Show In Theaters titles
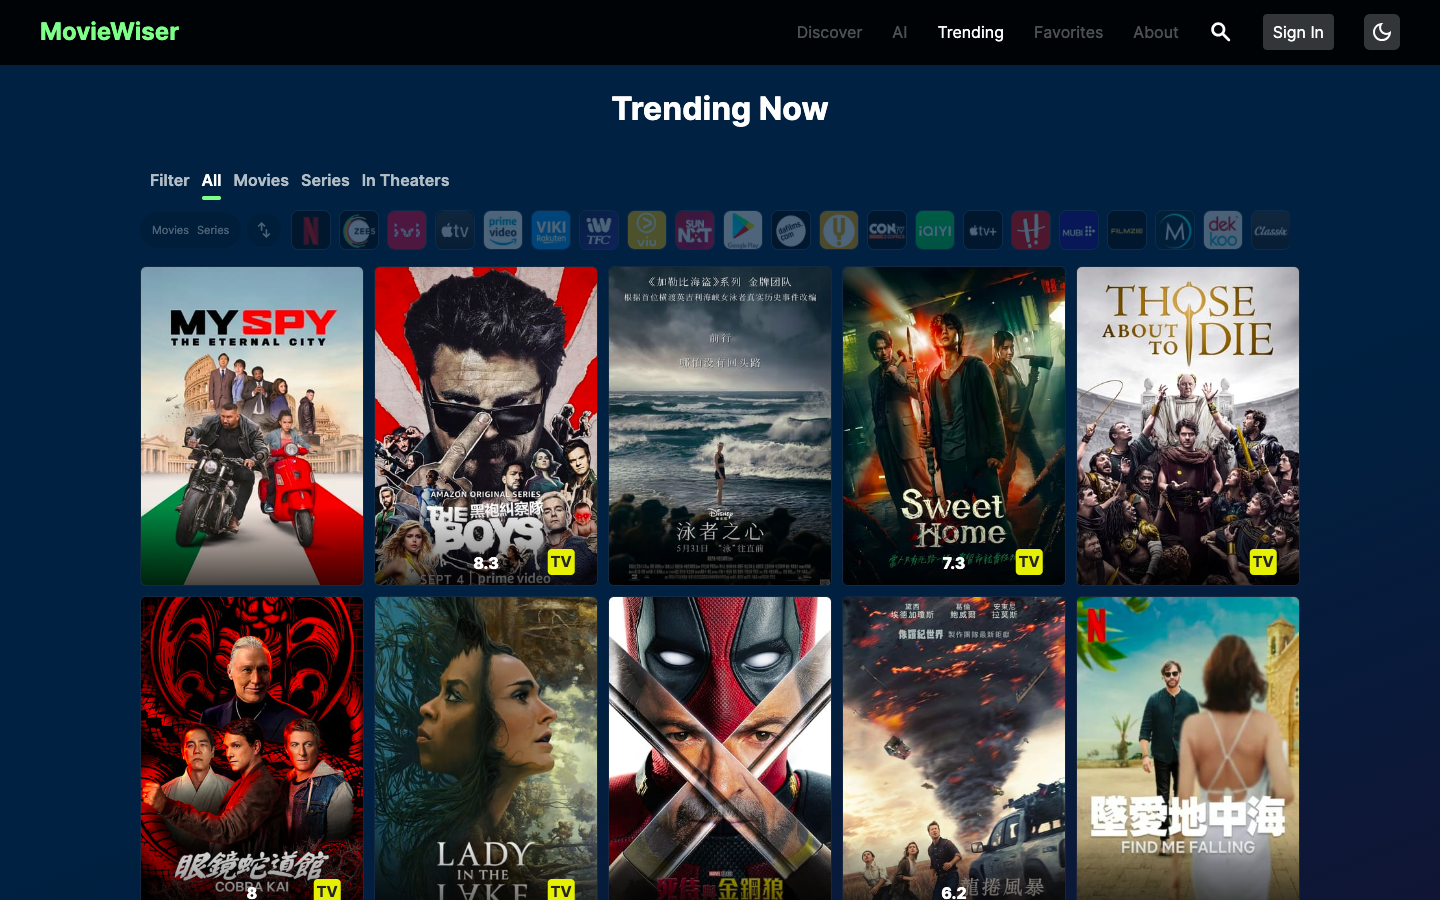Image resolution: width=1440 pixels, height=900 pixels. [405, 181]
